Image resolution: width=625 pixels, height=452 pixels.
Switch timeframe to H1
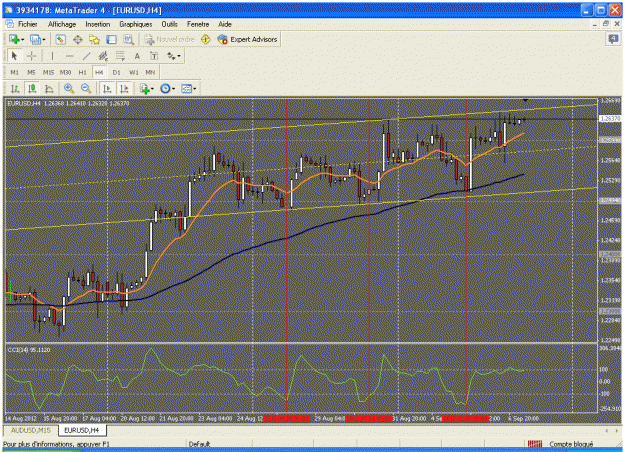(x=82, y=72)
